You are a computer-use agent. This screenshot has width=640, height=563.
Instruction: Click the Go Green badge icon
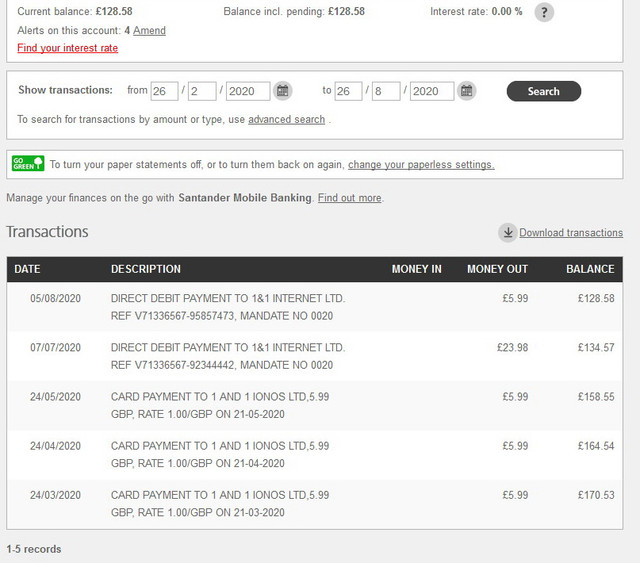(28, 164)
